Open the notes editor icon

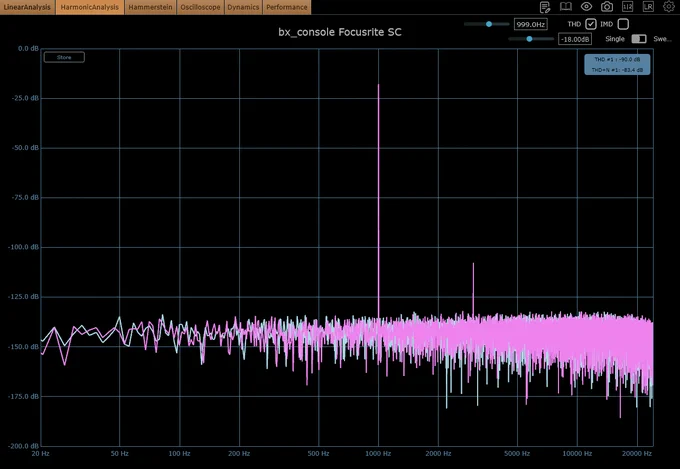(x=545, y=7)
